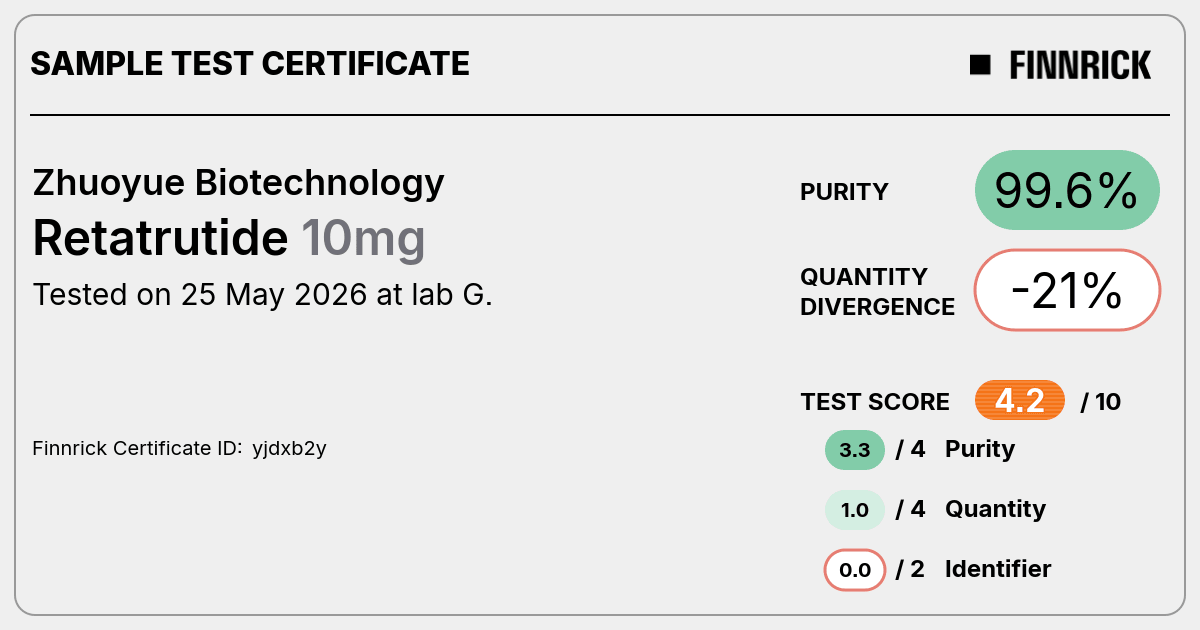Select the 0.0 identifier score pill

pos(855,570)
